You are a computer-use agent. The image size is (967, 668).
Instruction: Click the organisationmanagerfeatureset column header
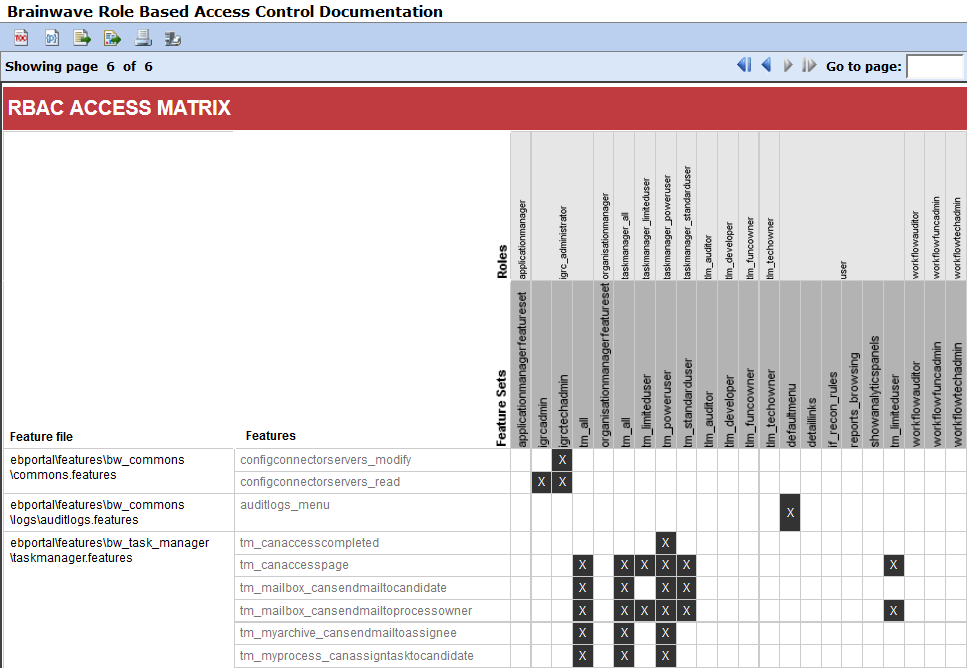604,365
